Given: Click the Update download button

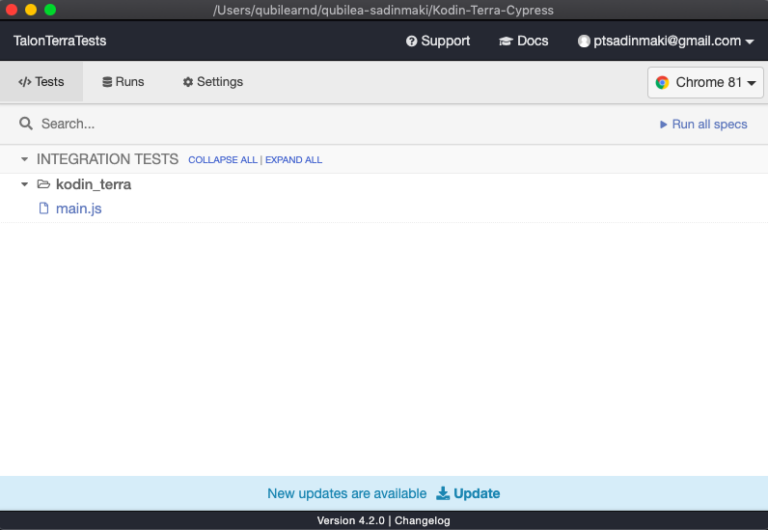Looking at the screenshot, I should [x=468, y=493].
